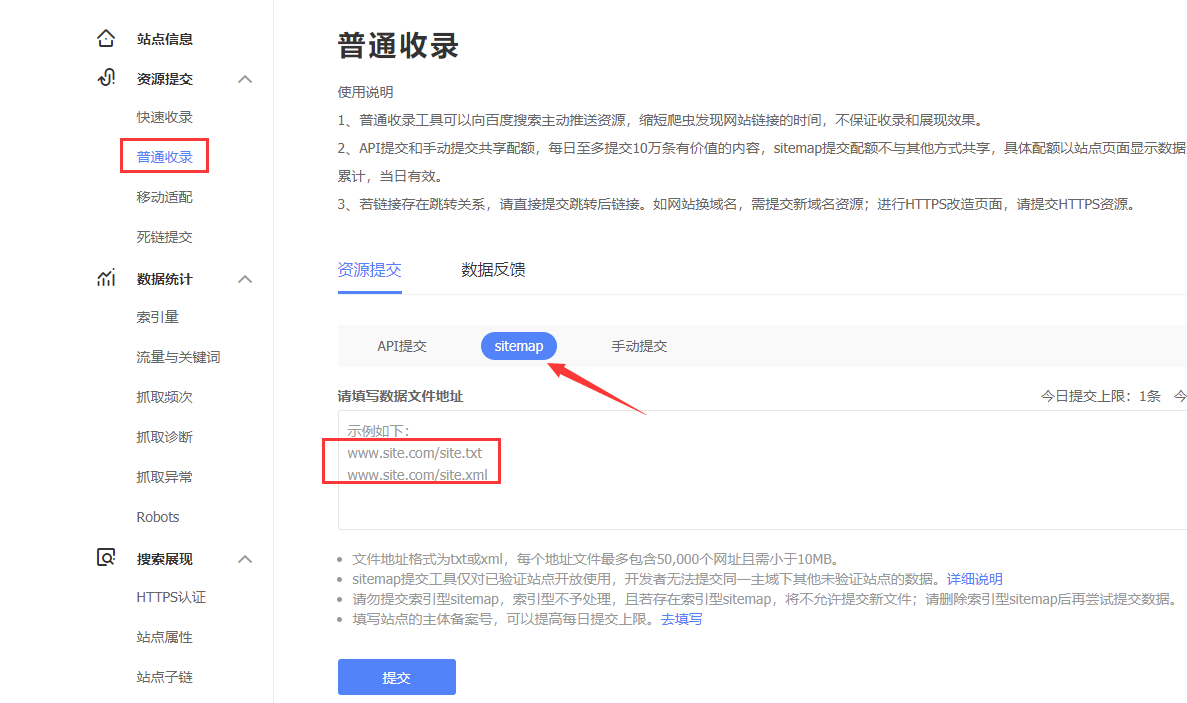
Task: Select the sitemap submission pill
Action: click(x=518, y=346)
